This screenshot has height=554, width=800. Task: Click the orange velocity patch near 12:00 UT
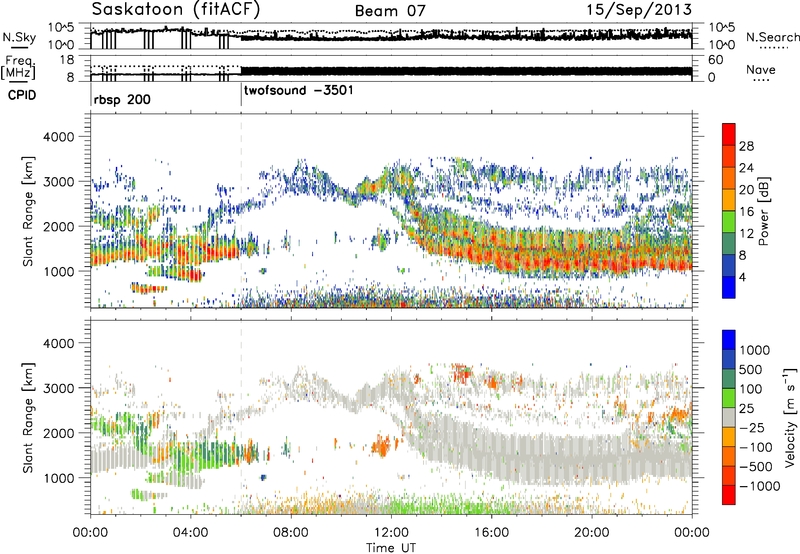pyautogui.click(x=381, y=445)
